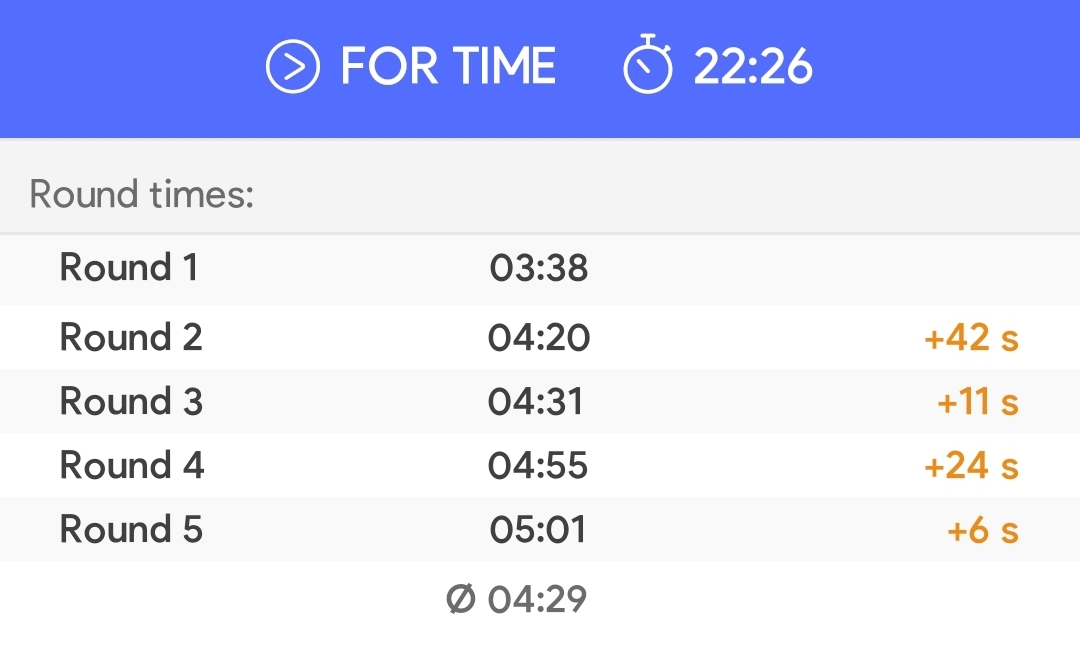Select the Round 4 row label
1080x645 pixels.
[x=132, y=465]
